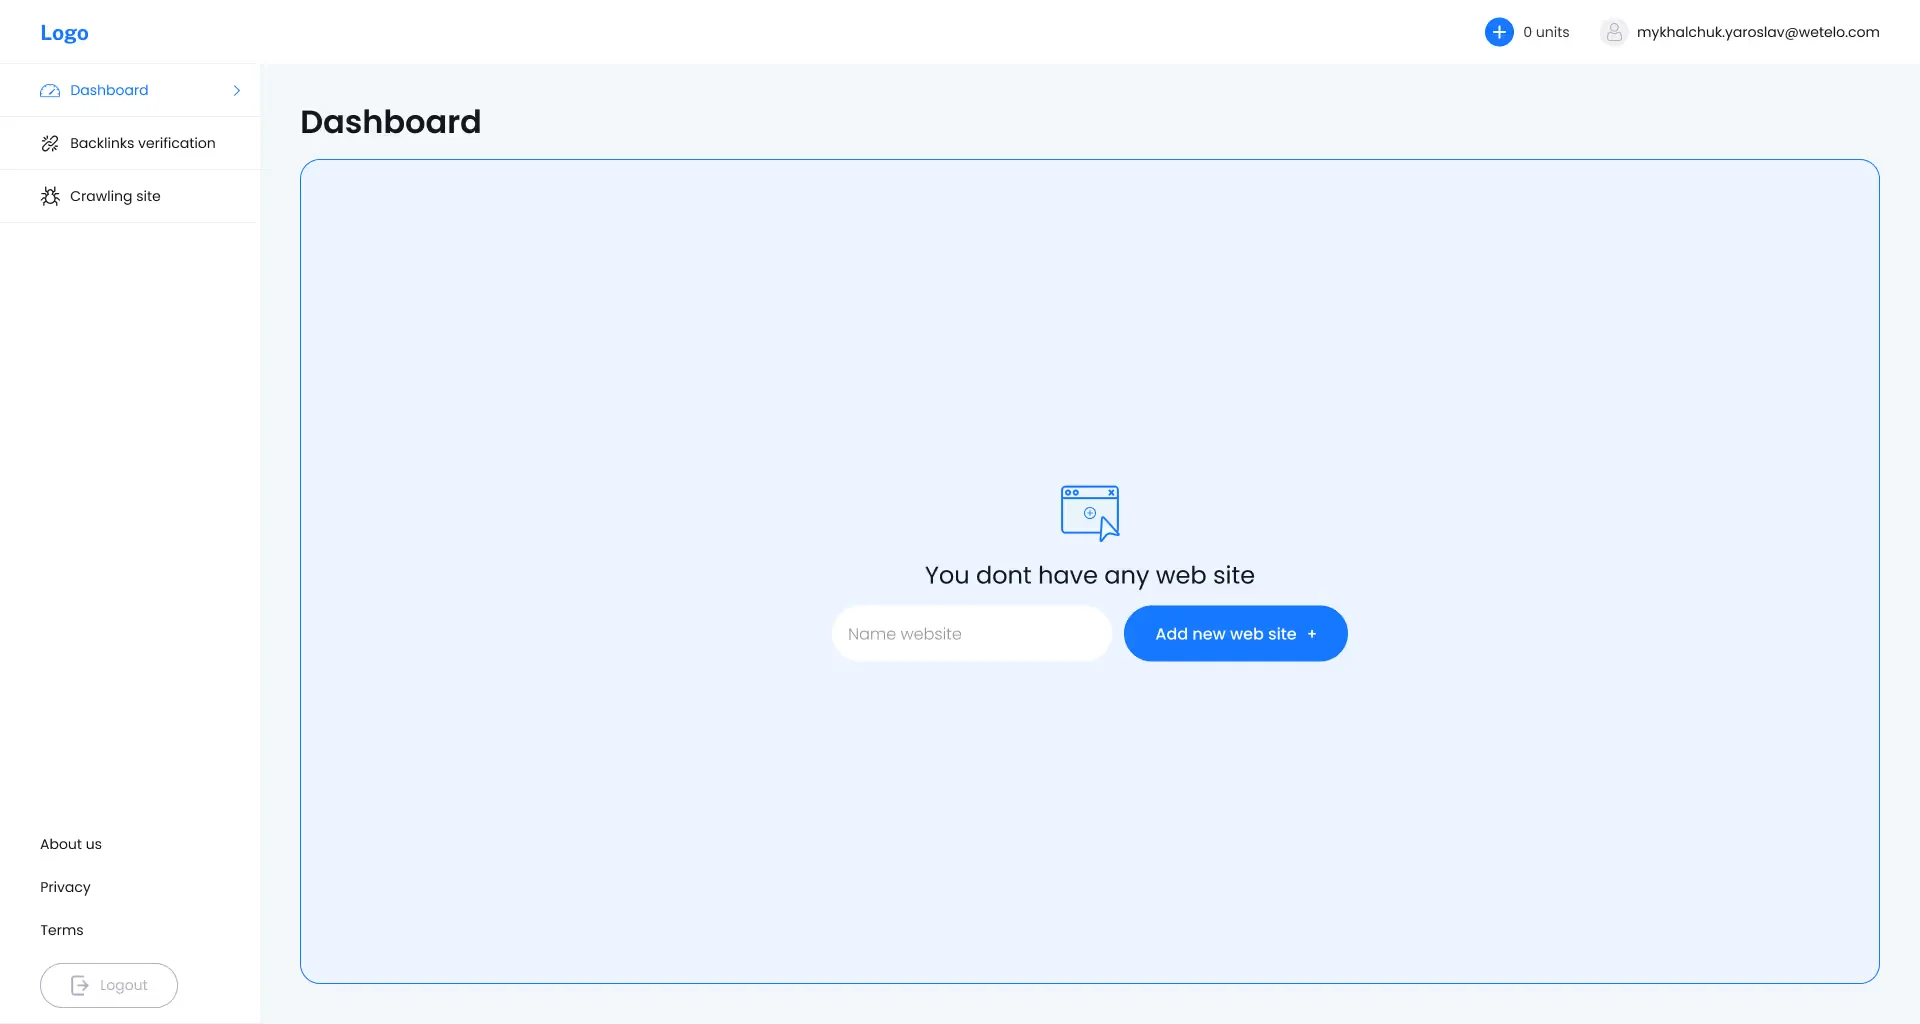
Task: Click the email address mykhalchuk.yaroslav@wetelo.com
Action: pos(1758,31)
